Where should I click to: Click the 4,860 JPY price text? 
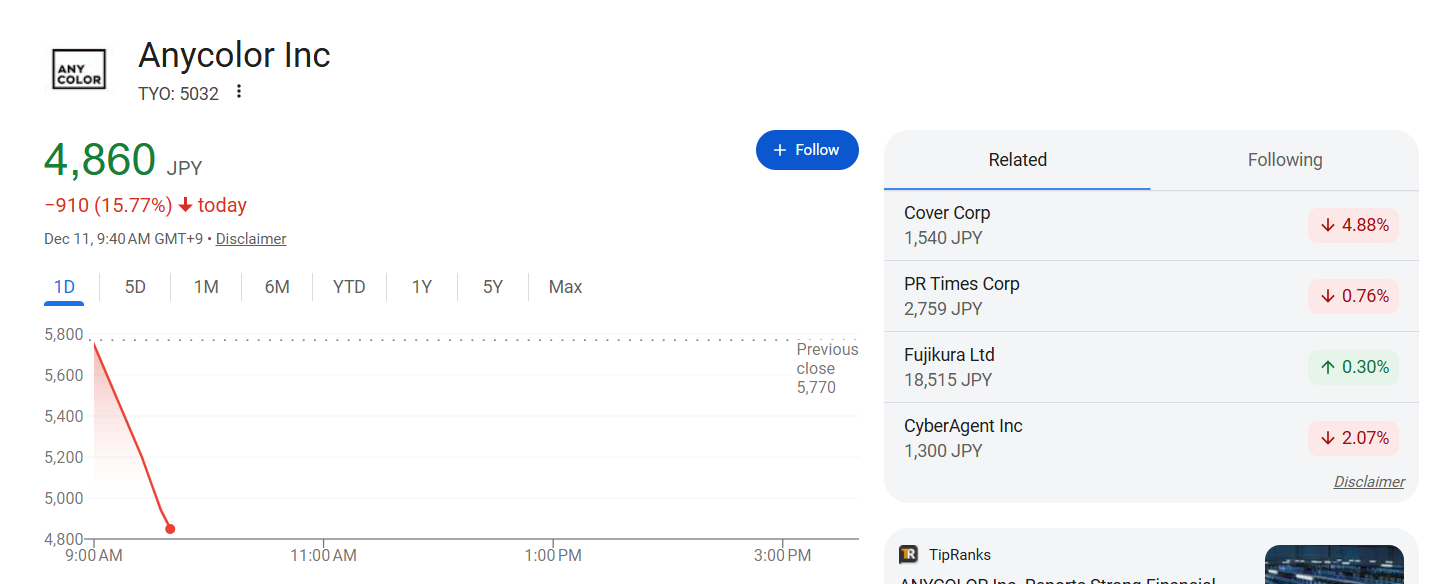123,161
